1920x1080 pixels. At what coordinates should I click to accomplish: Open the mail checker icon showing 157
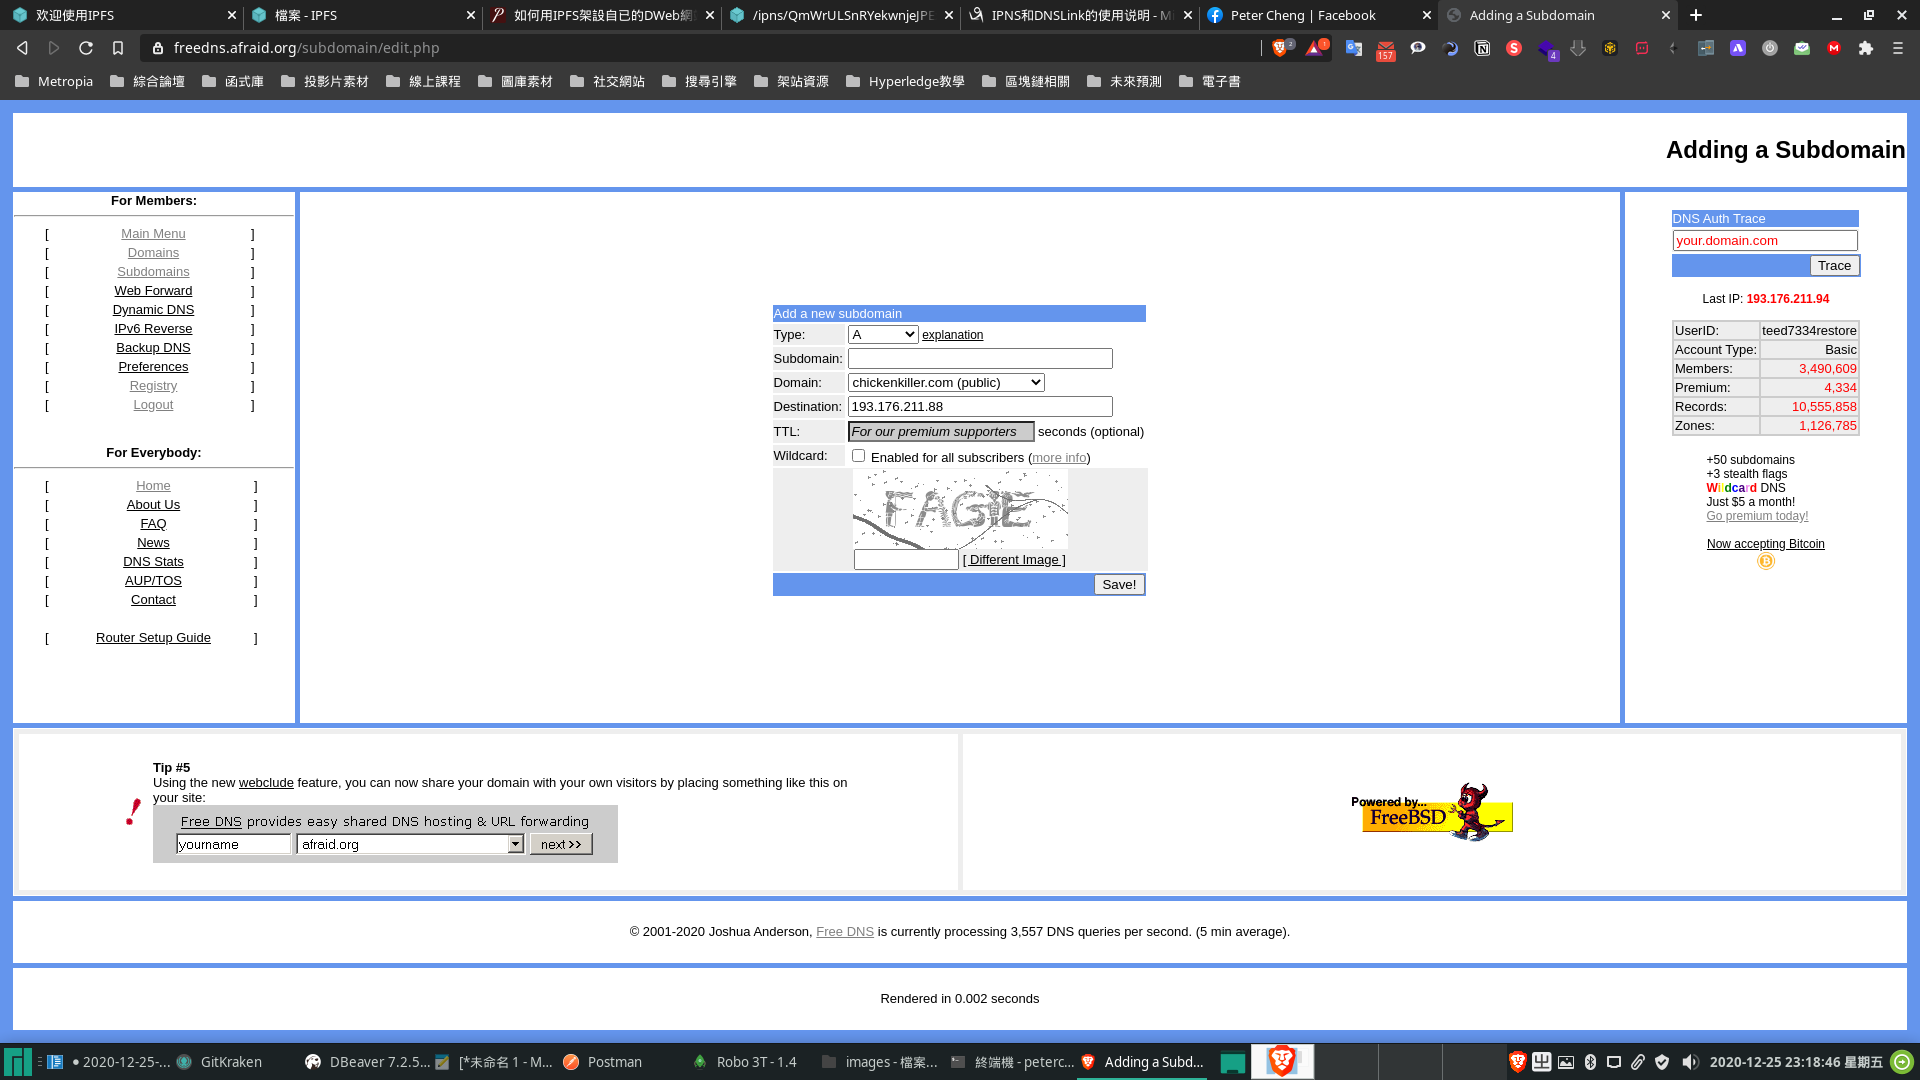[x=1386, y=50]
